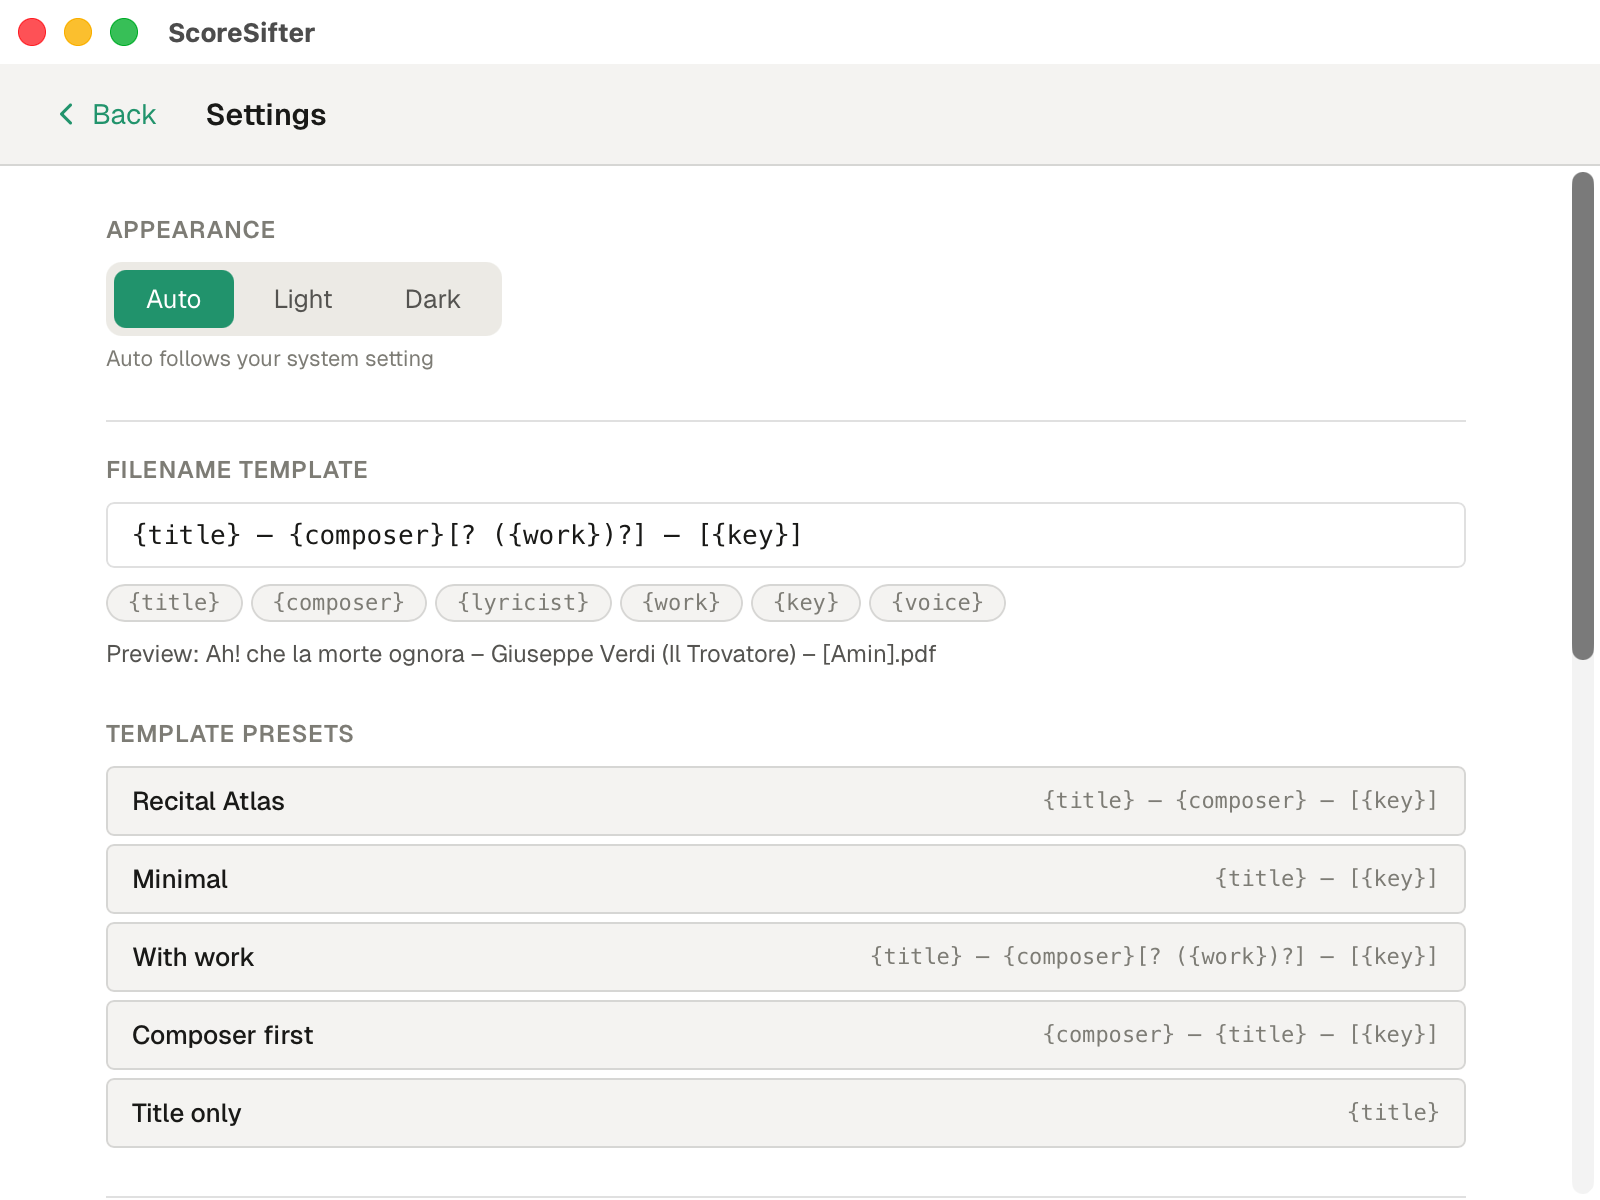The width and height of the screenshot is (1600, 1200).
Task: Apply the Title only preset
Action: 785,1113
